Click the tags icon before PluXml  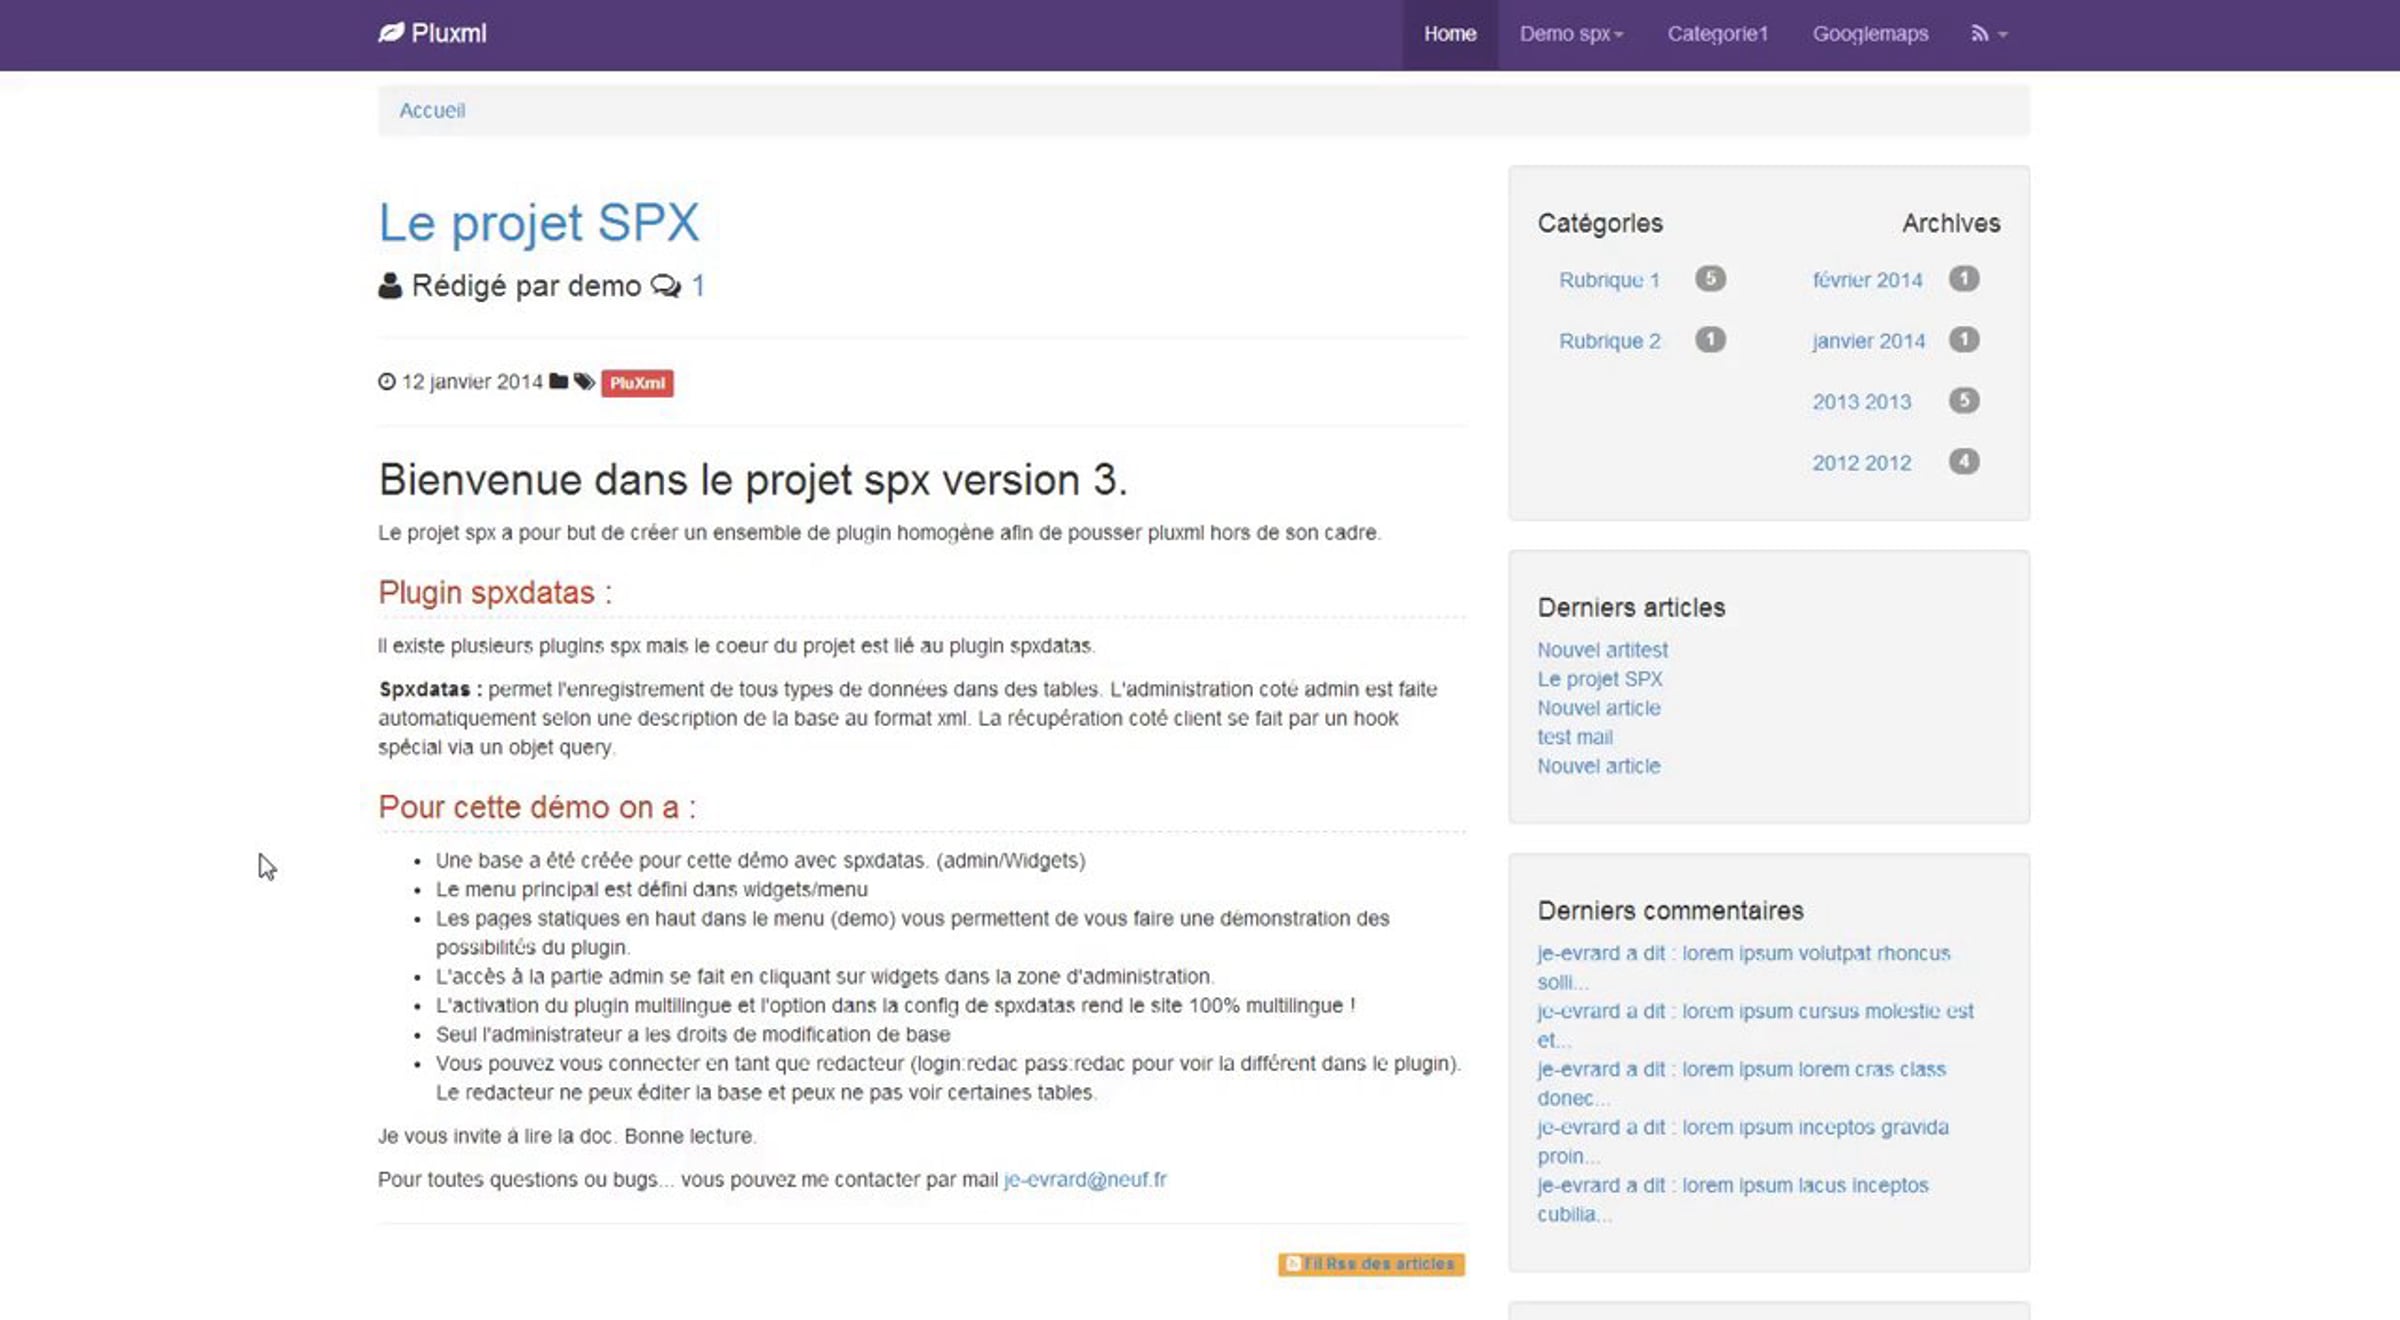coord(585,382)
